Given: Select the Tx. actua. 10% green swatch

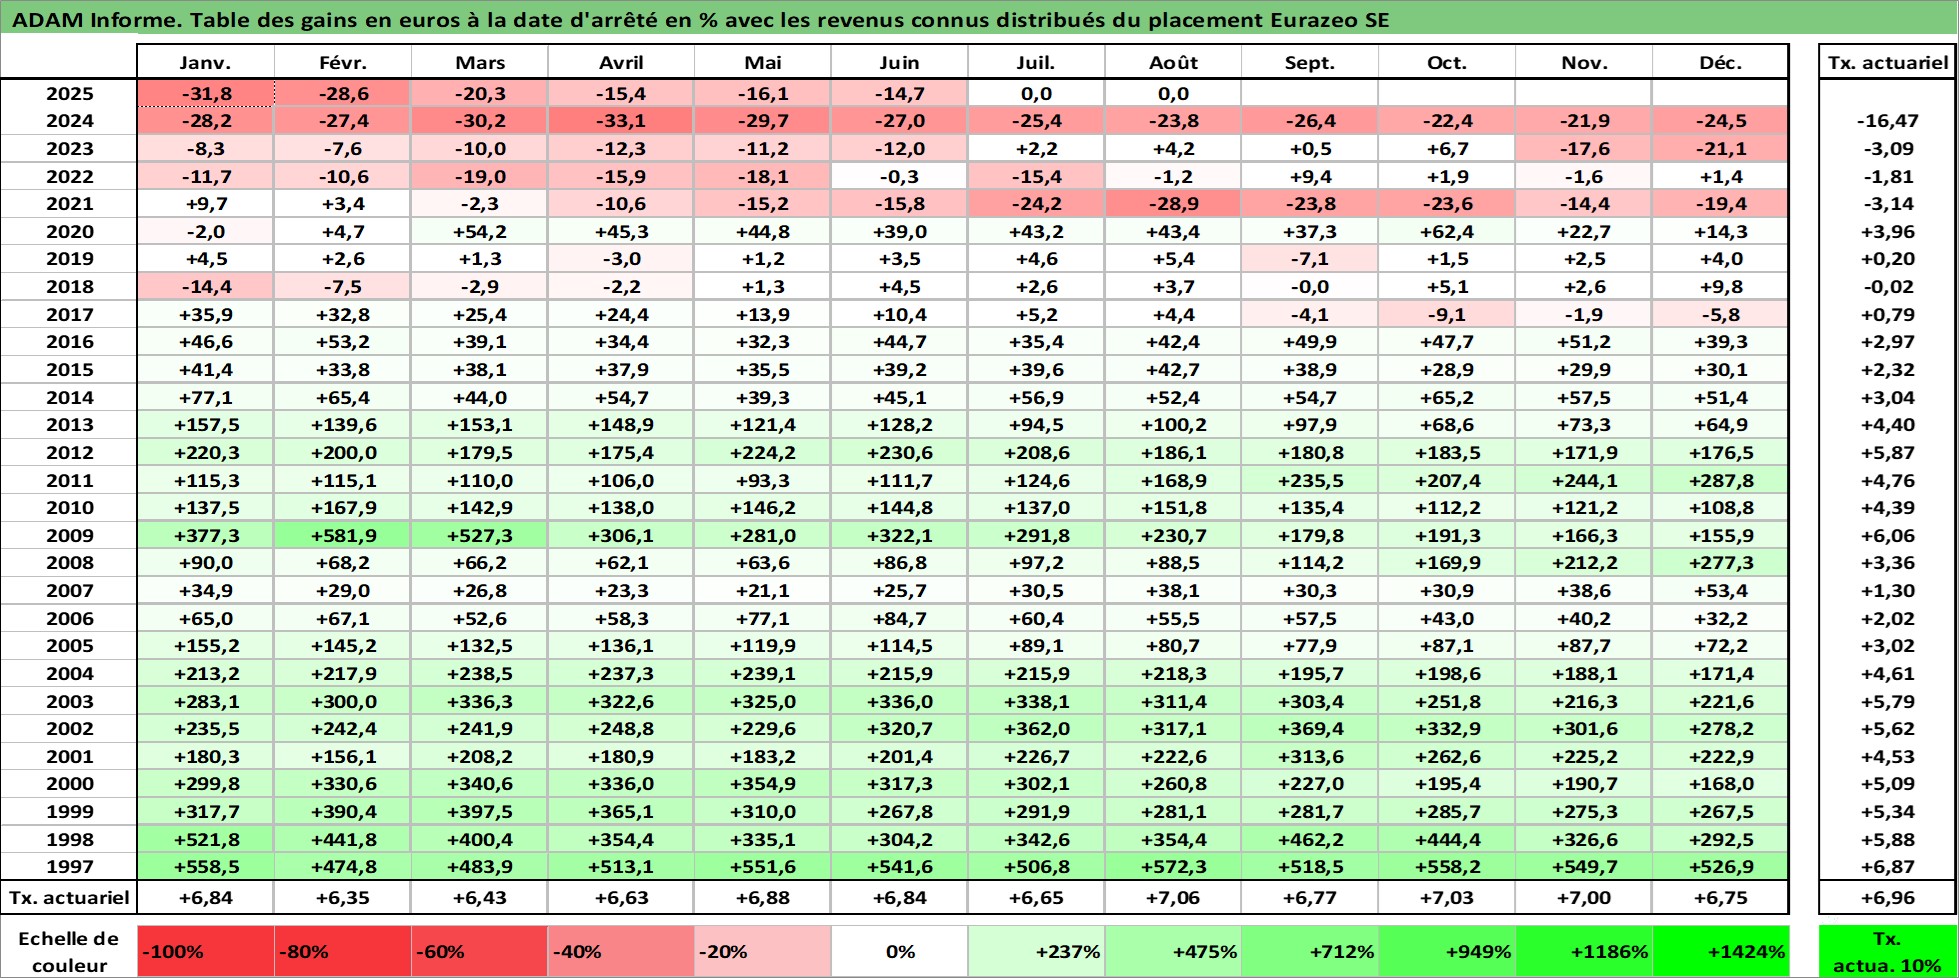Looking at the screenshot, I should click(x=1888, y=952).
